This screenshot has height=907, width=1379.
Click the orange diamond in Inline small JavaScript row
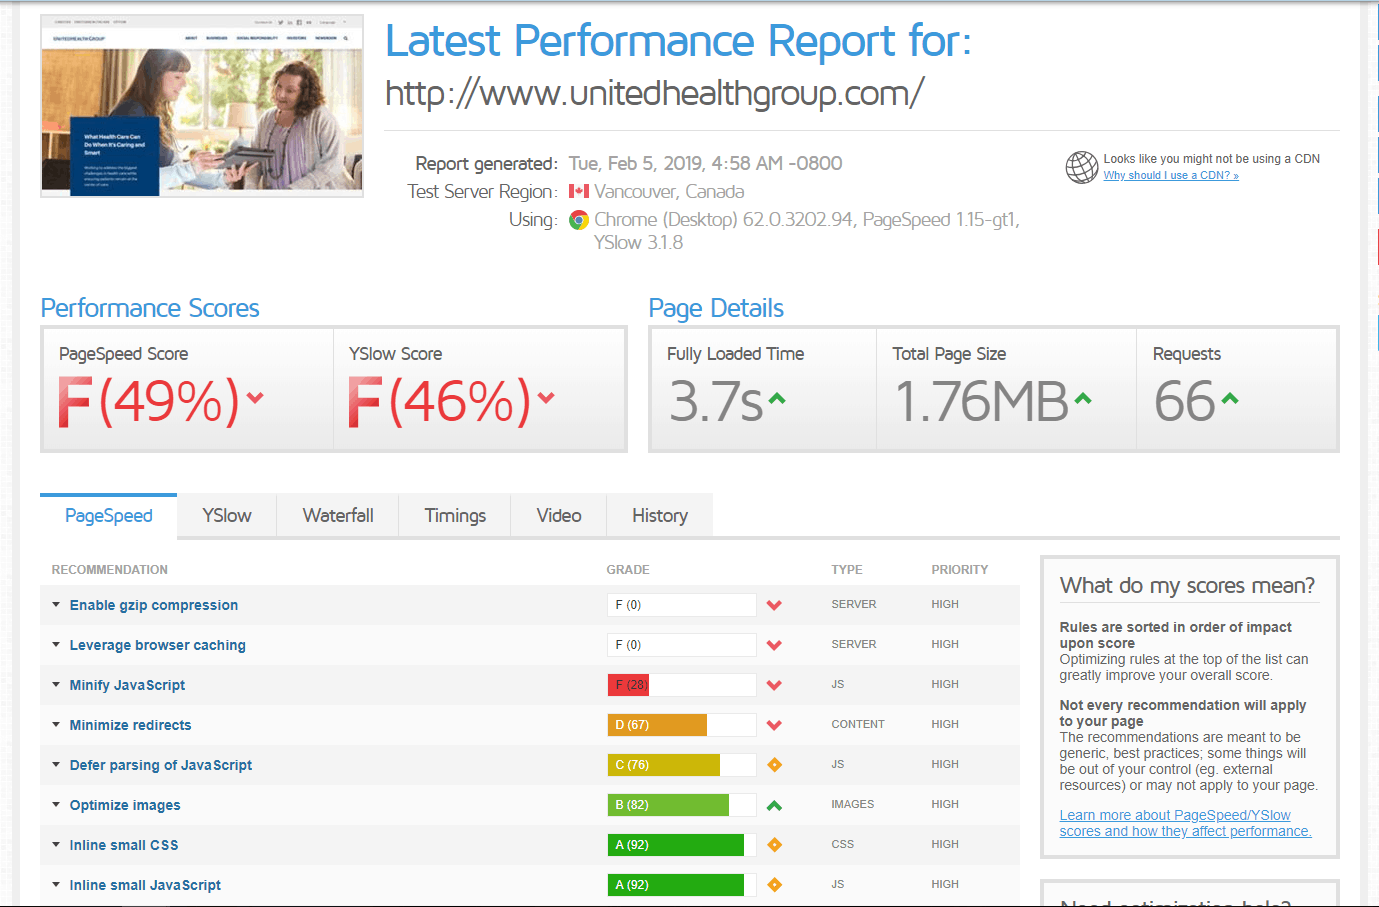[x=774, y=885]
